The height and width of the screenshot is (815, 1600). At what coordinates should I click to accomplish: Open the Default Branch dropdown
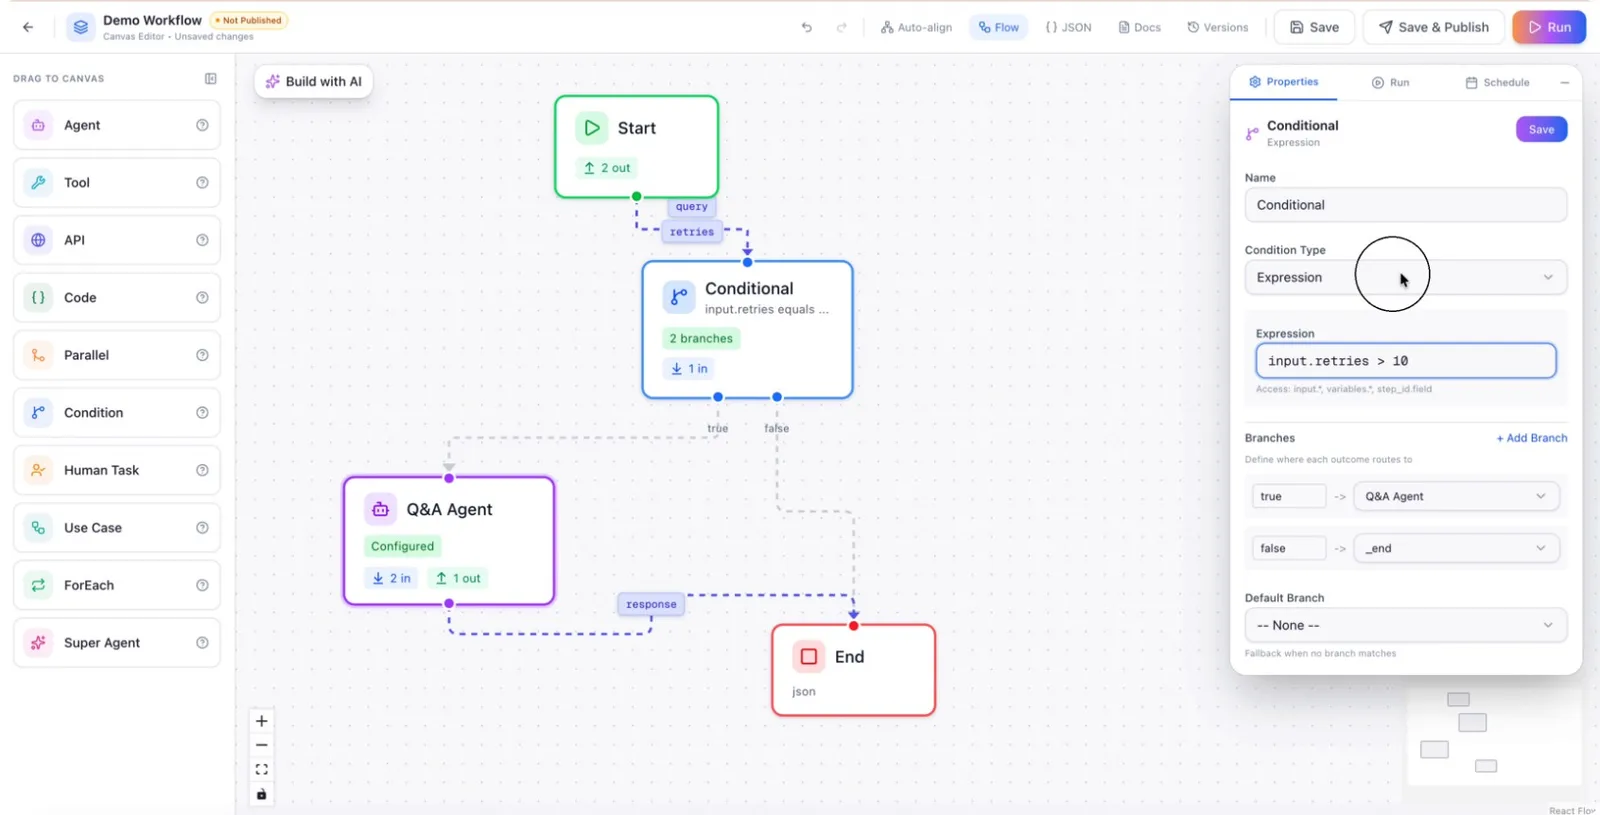pyautogui.click(x=1405, y=626)
